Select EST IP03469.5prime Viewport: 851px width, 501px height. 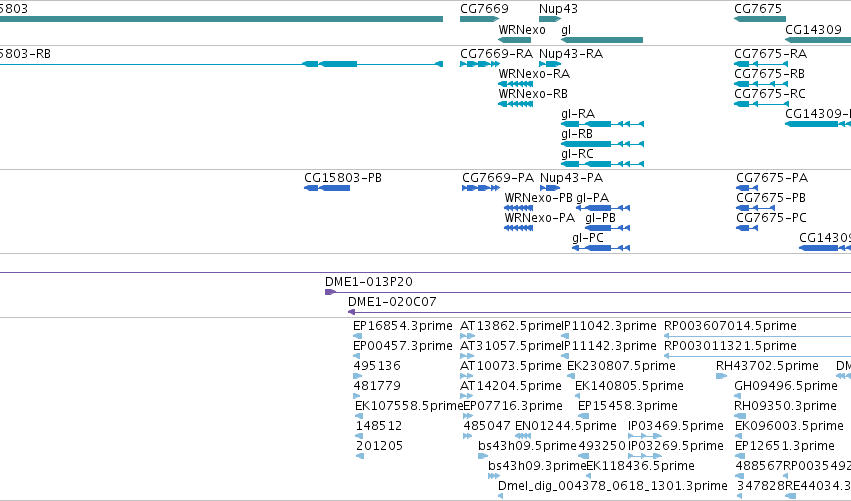point(676,427)
